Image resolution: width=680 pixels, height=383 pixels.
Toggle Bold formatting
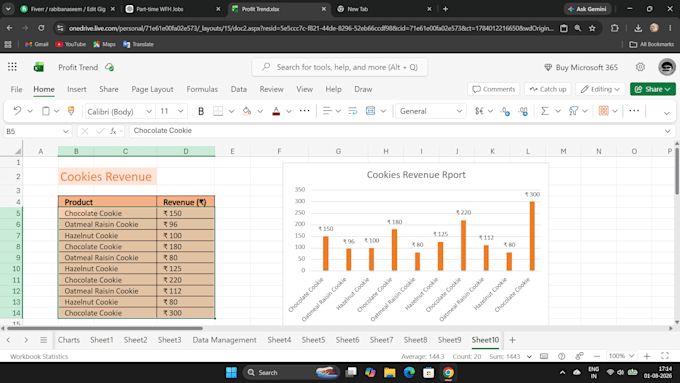(201, 111)
